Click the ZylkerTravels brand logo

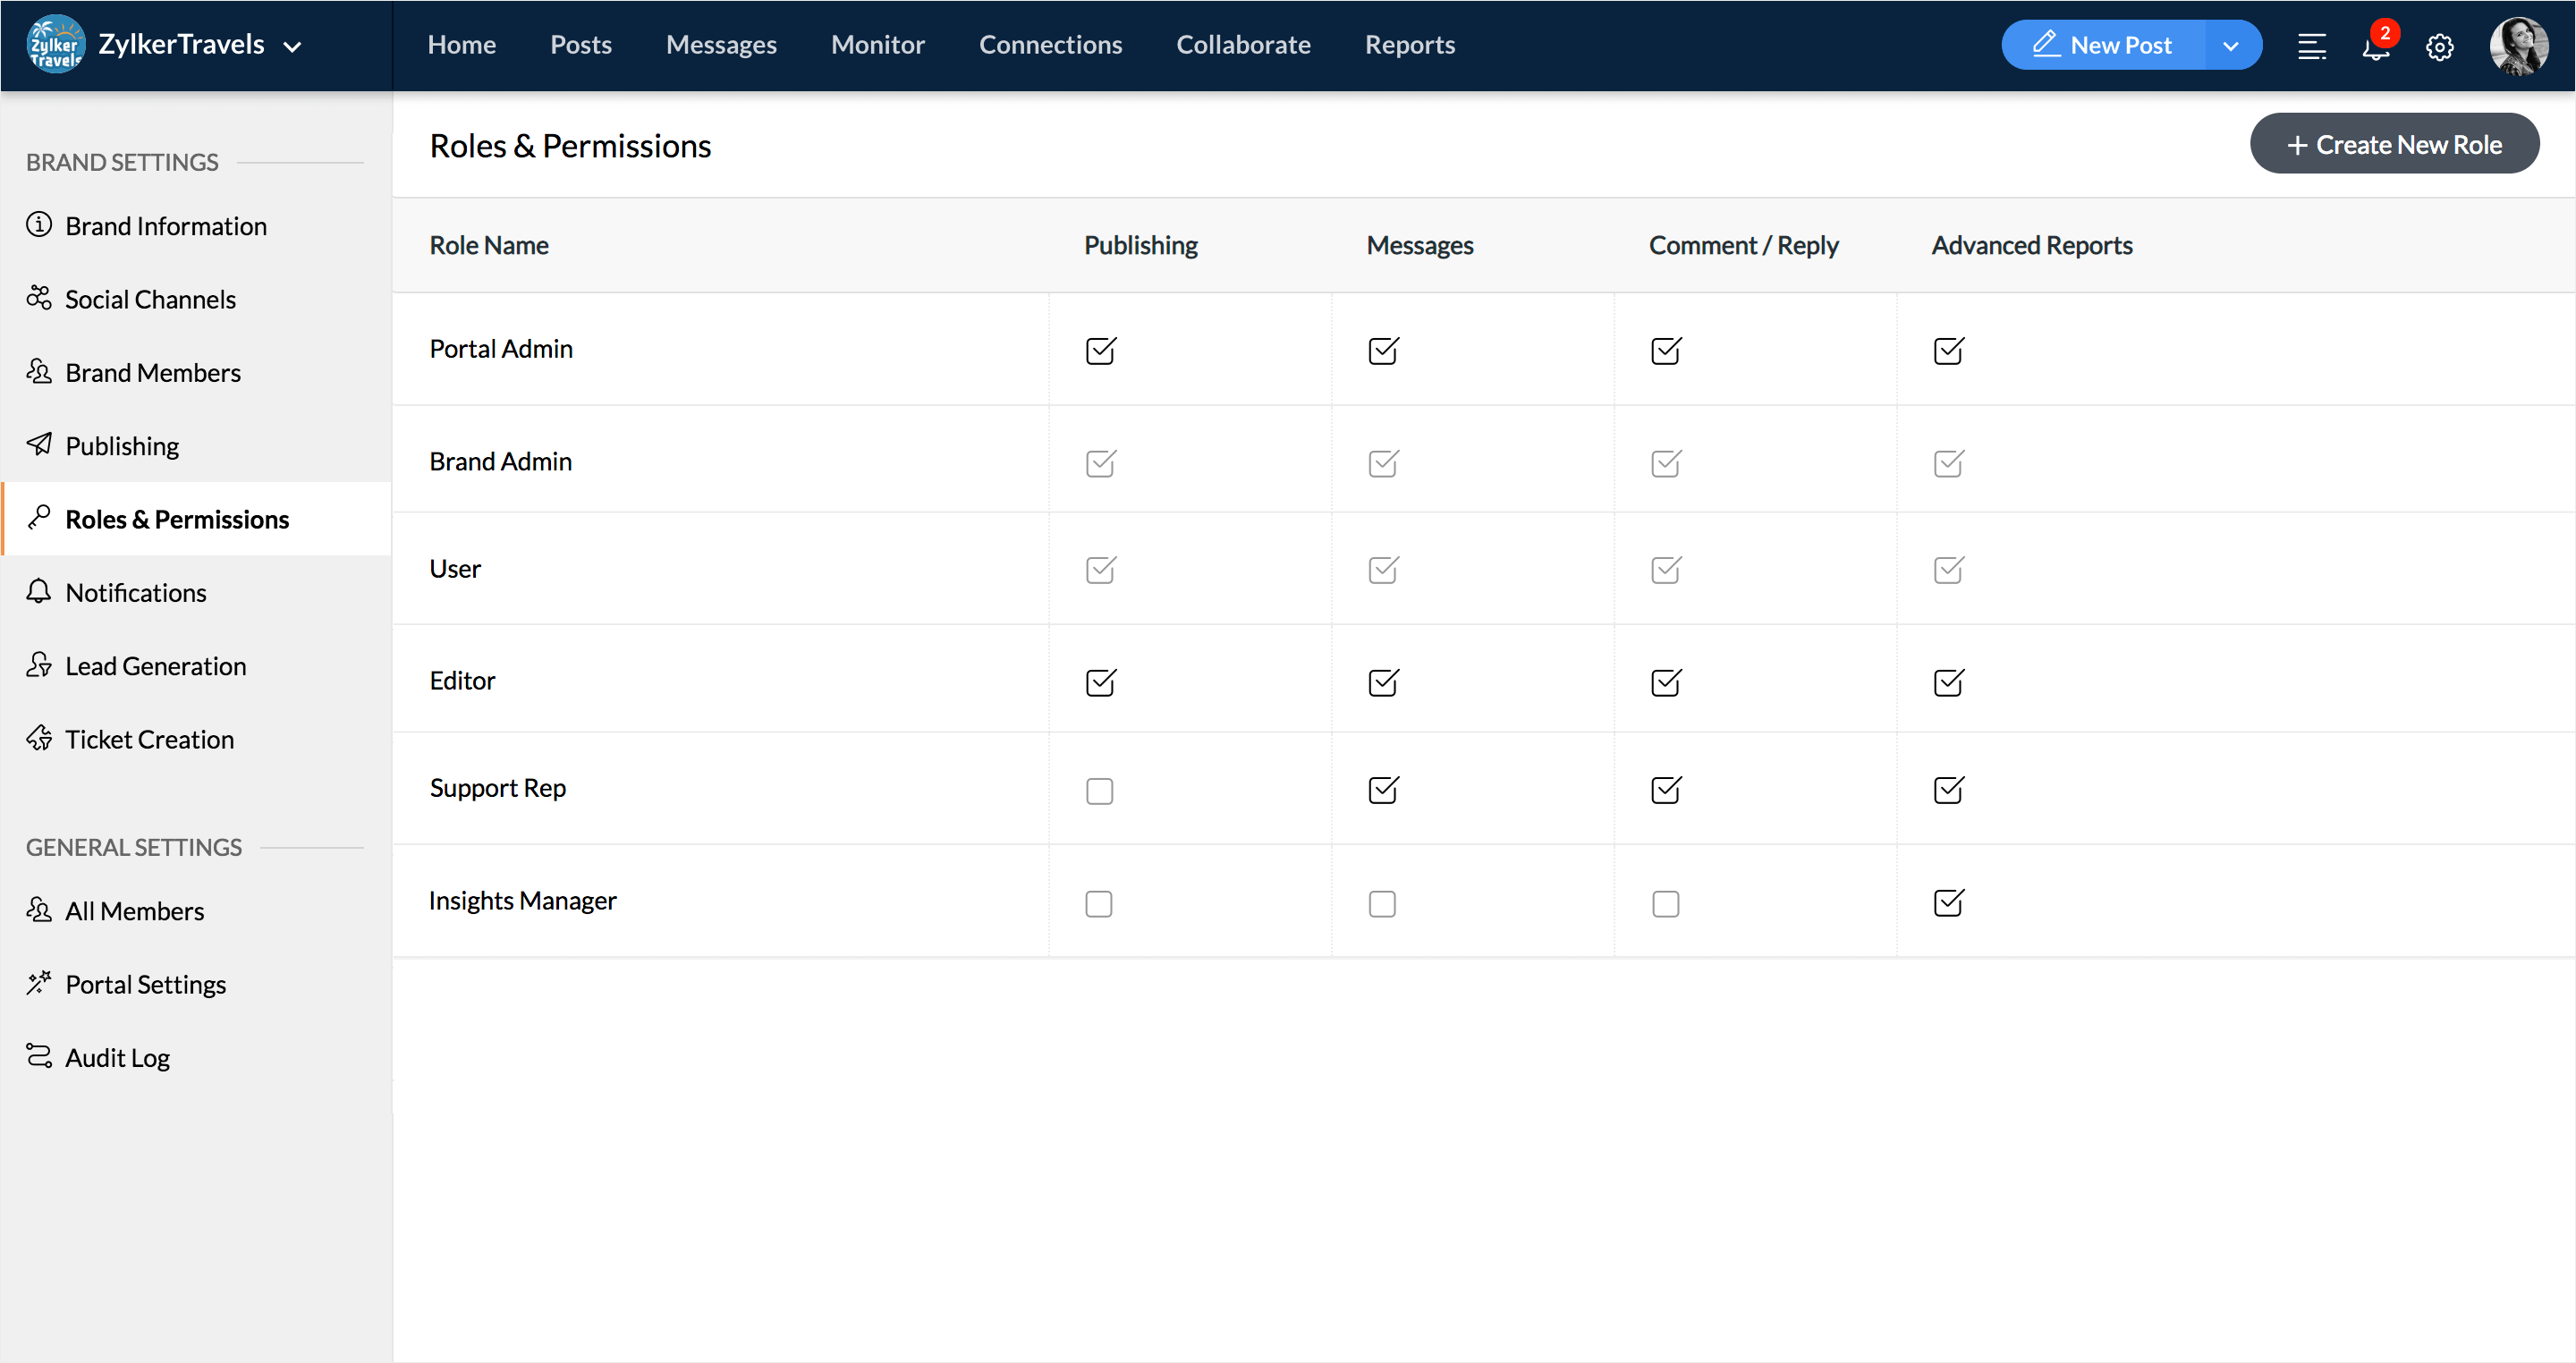coord(55,45)
